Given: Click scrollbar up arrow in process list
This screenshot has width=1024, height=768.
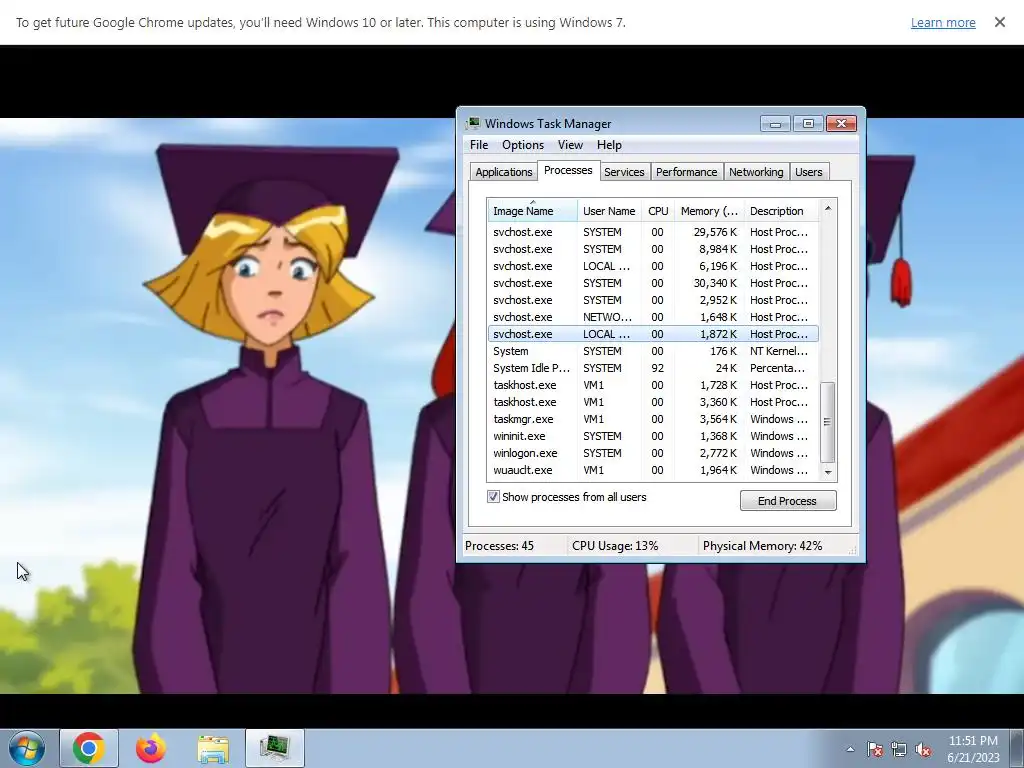Looking at the screenshot, I should point(828,208).
